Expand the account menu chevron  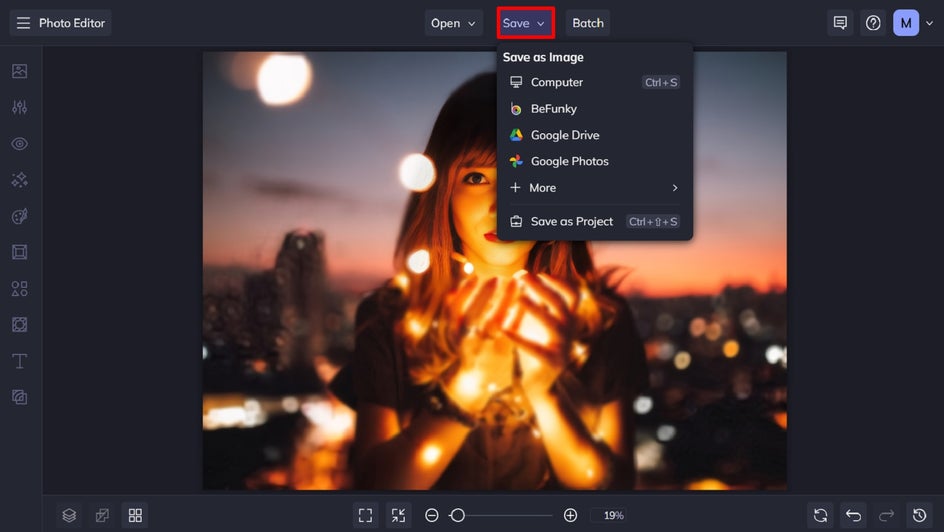tap(929, 23)
